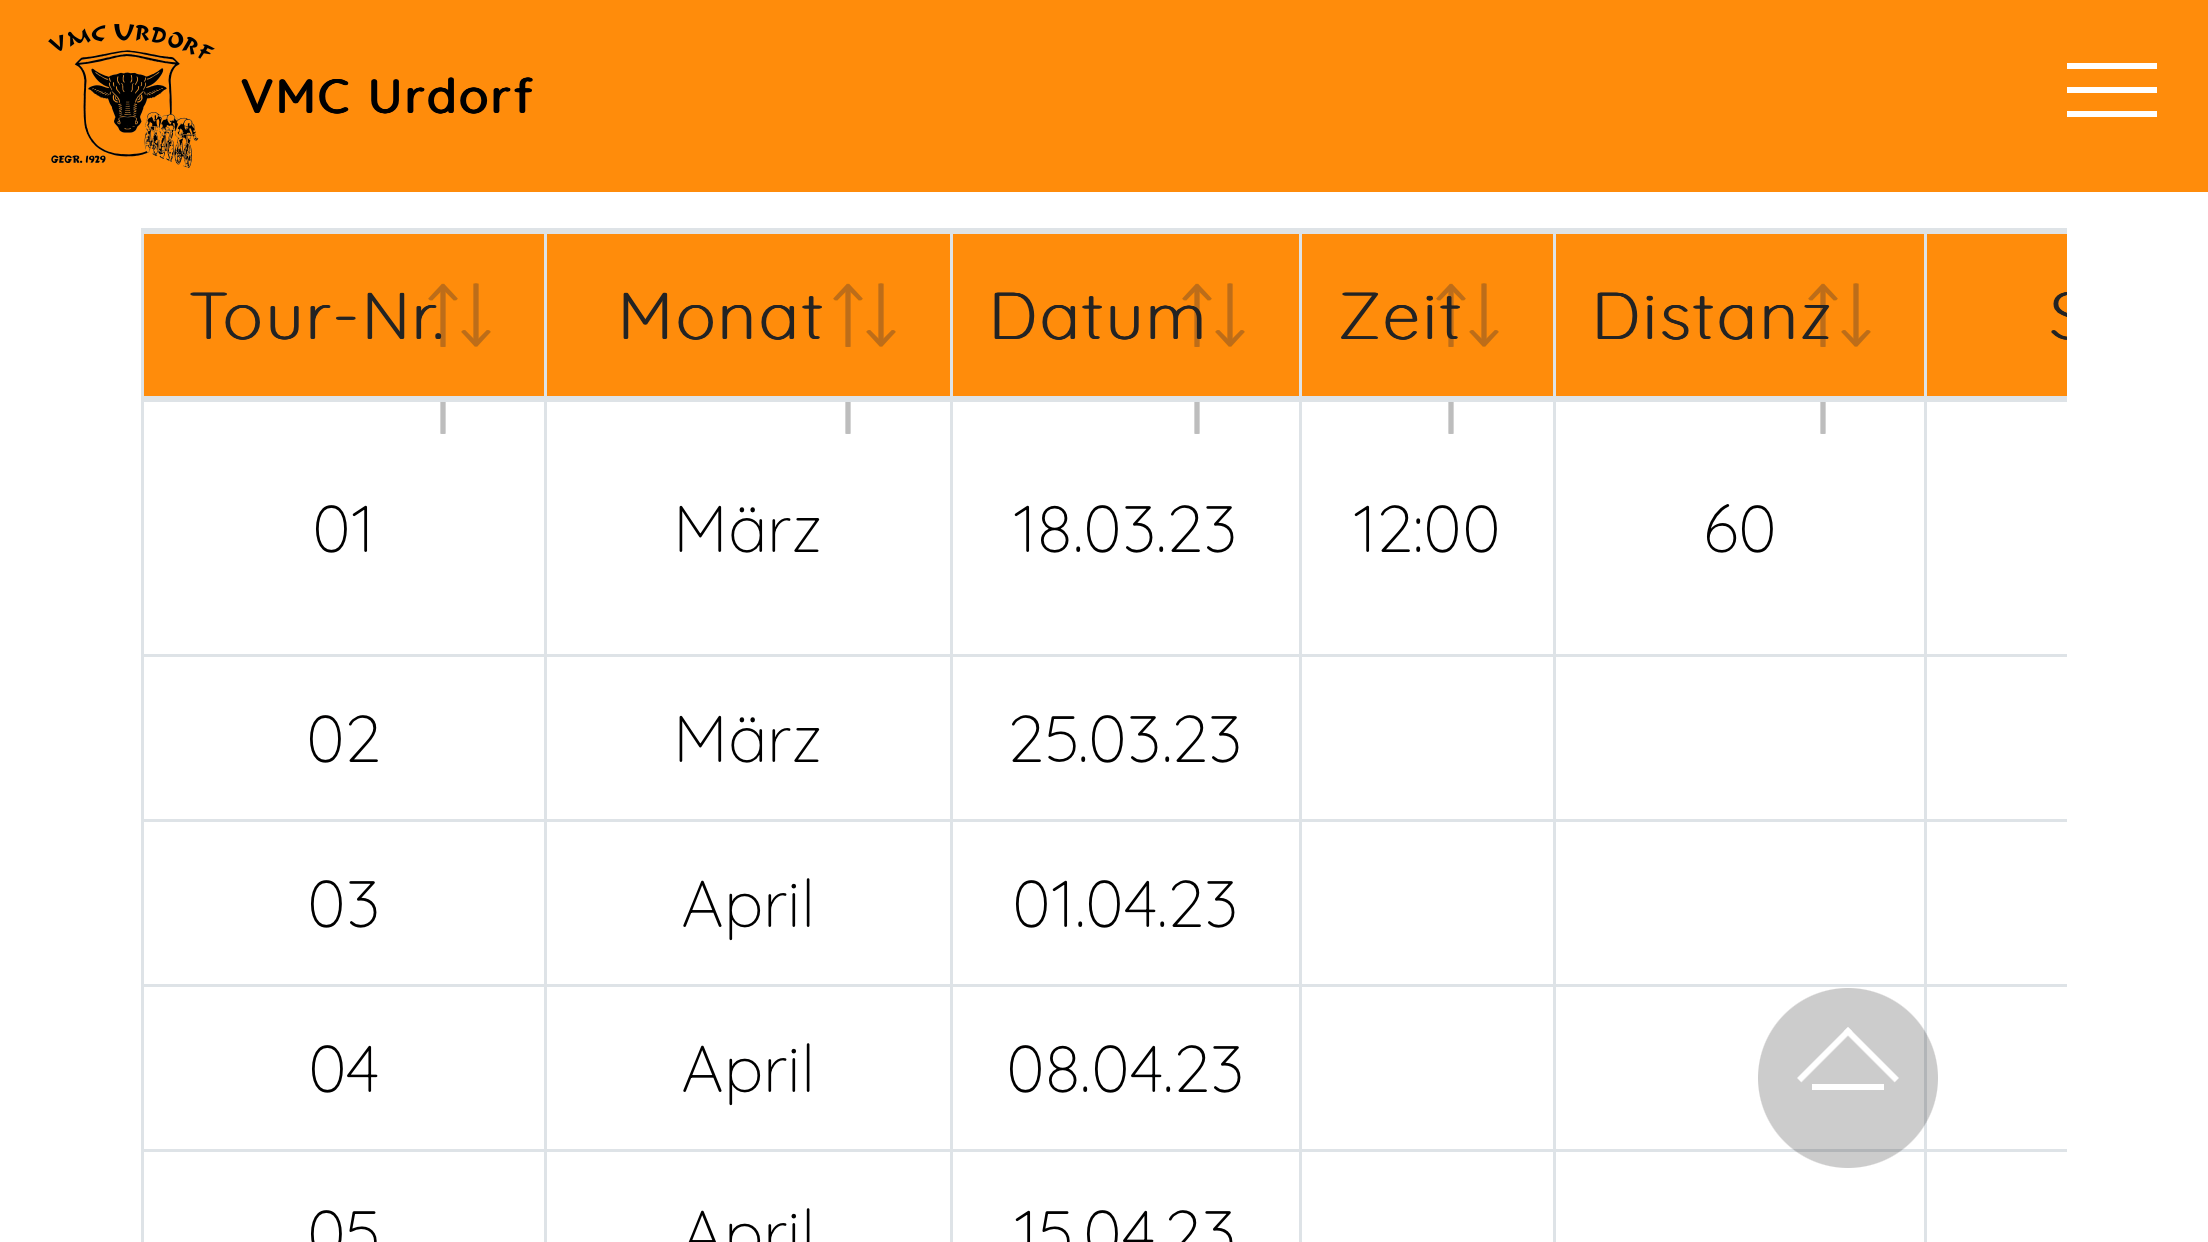Click the distance value 60
The image size is (2208, 1242).
pos(1740,529)
